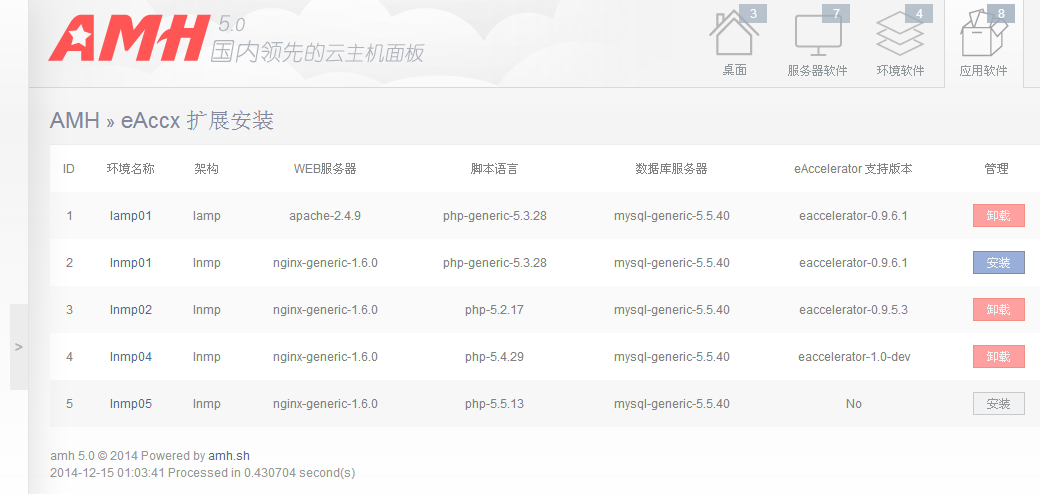This screenshot has width=1040, height=494.
Task: Click the AMH star logo
Action: point(126,39)
